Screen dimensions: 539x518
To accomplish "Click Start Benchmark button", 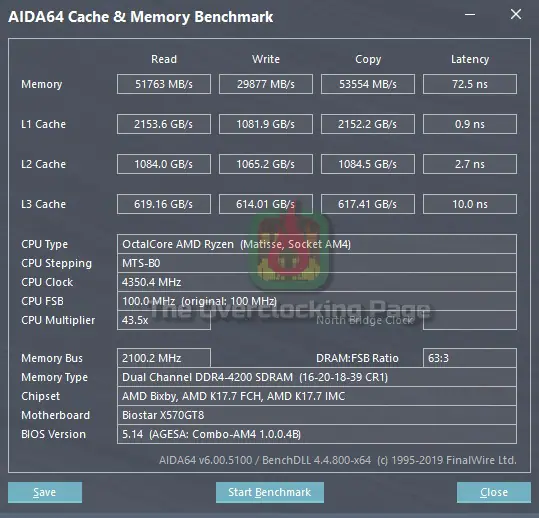I will point(270,492).
